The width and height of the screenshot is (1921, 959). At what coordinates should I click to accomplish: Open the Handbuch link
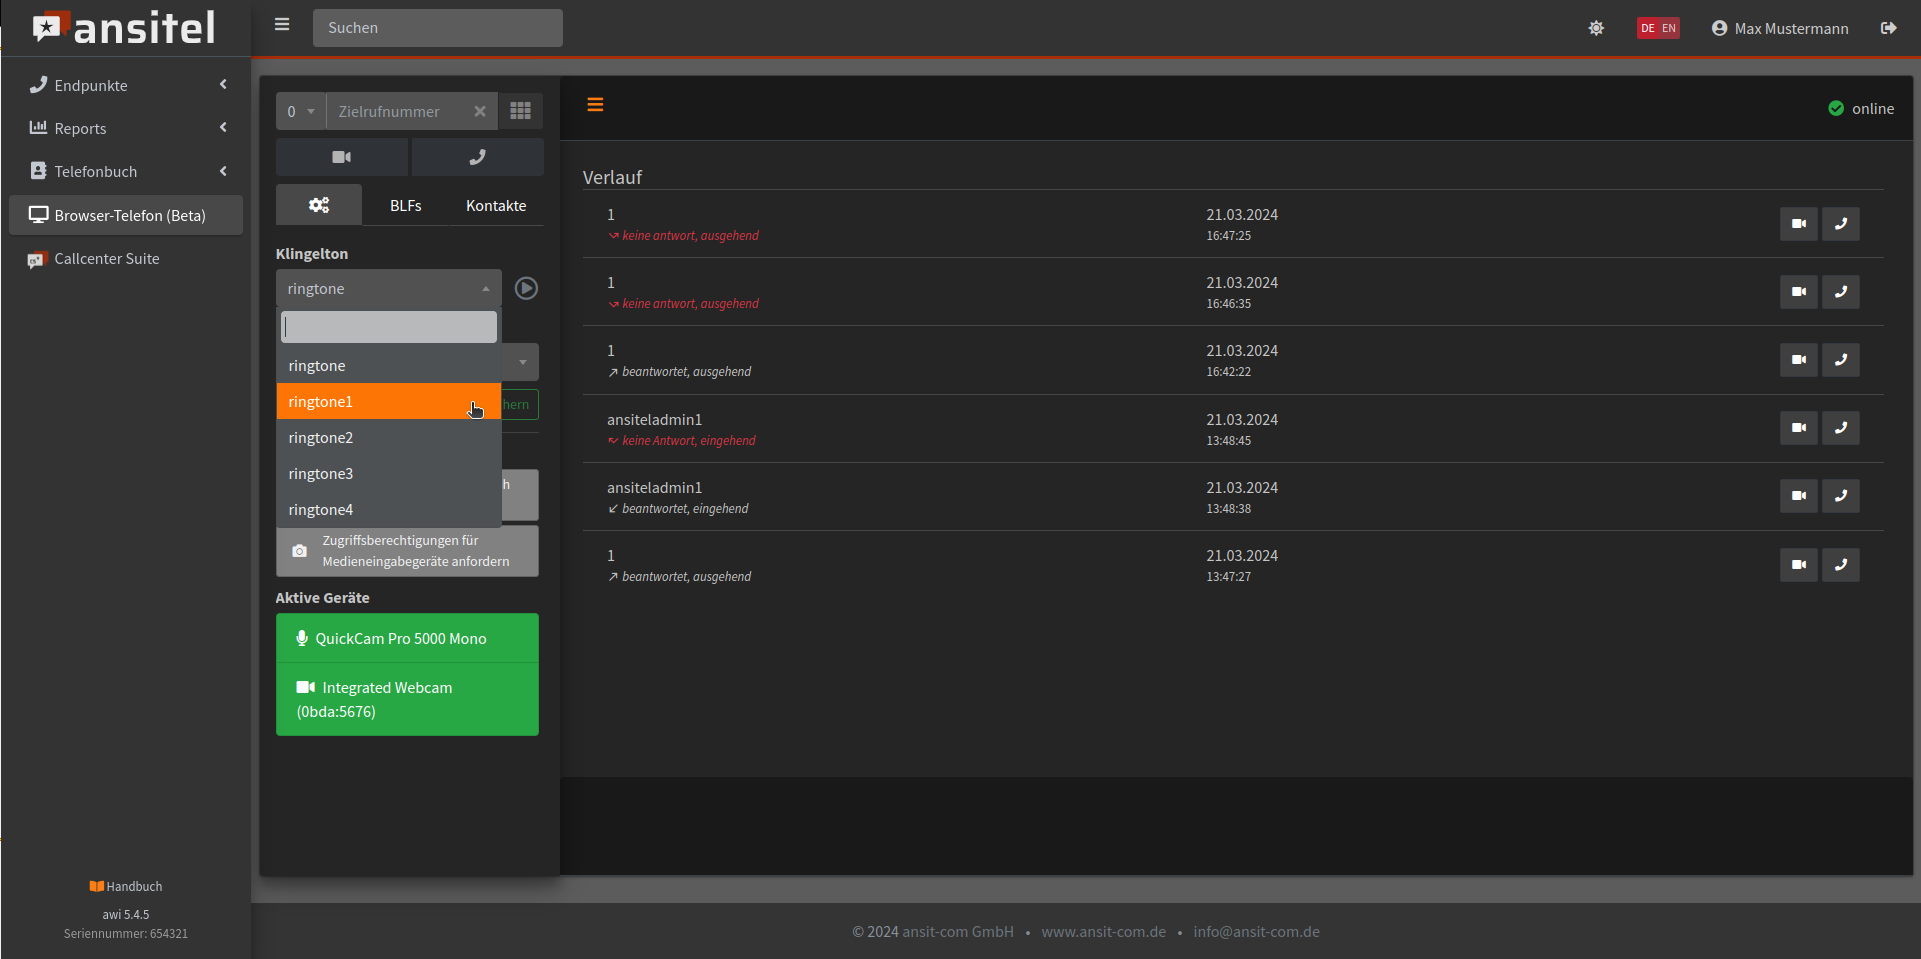(126, 887)
